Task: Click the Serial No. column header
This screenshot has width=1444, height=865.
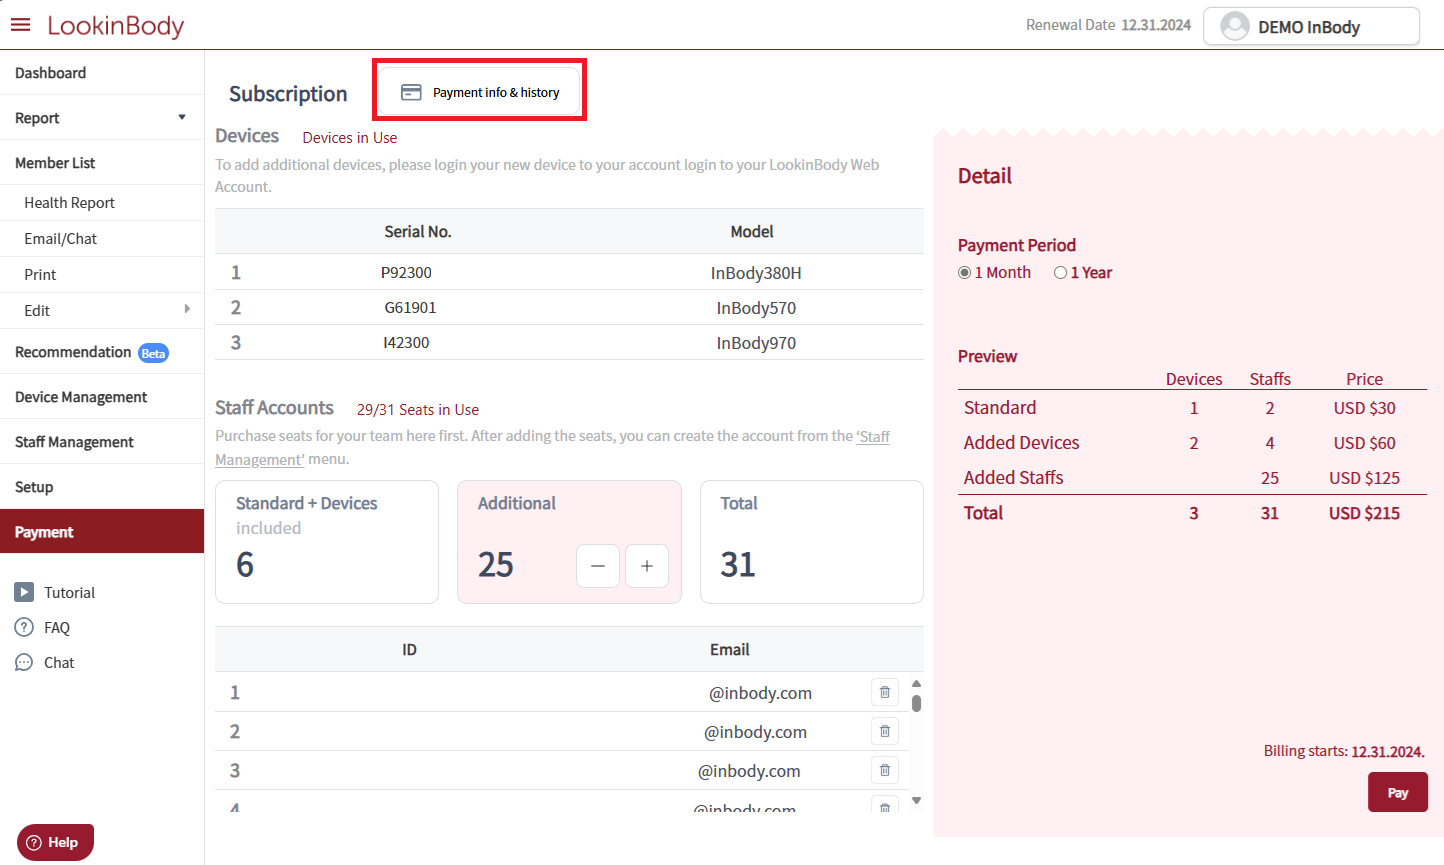Action: coord(418,232)
